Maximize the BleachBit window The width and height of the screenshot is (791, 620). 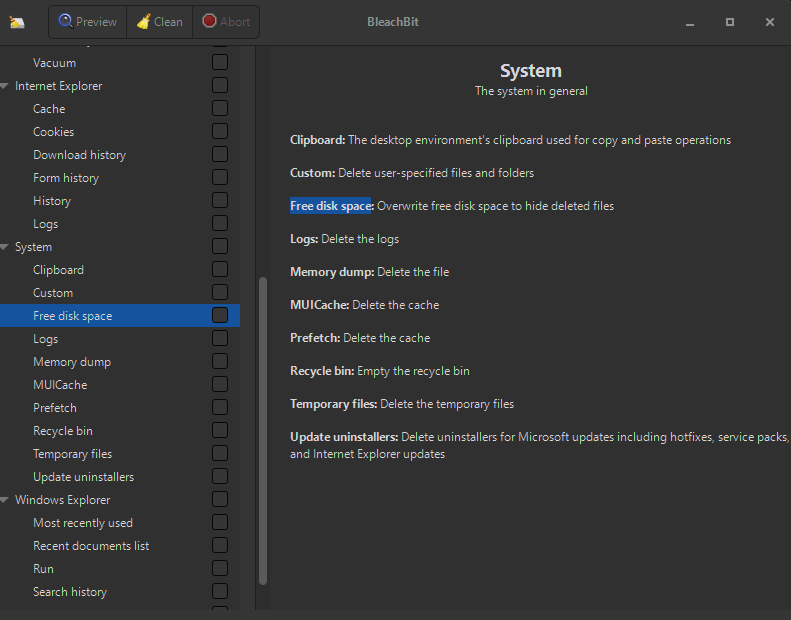pyautogui.click(x=729, y=22)
